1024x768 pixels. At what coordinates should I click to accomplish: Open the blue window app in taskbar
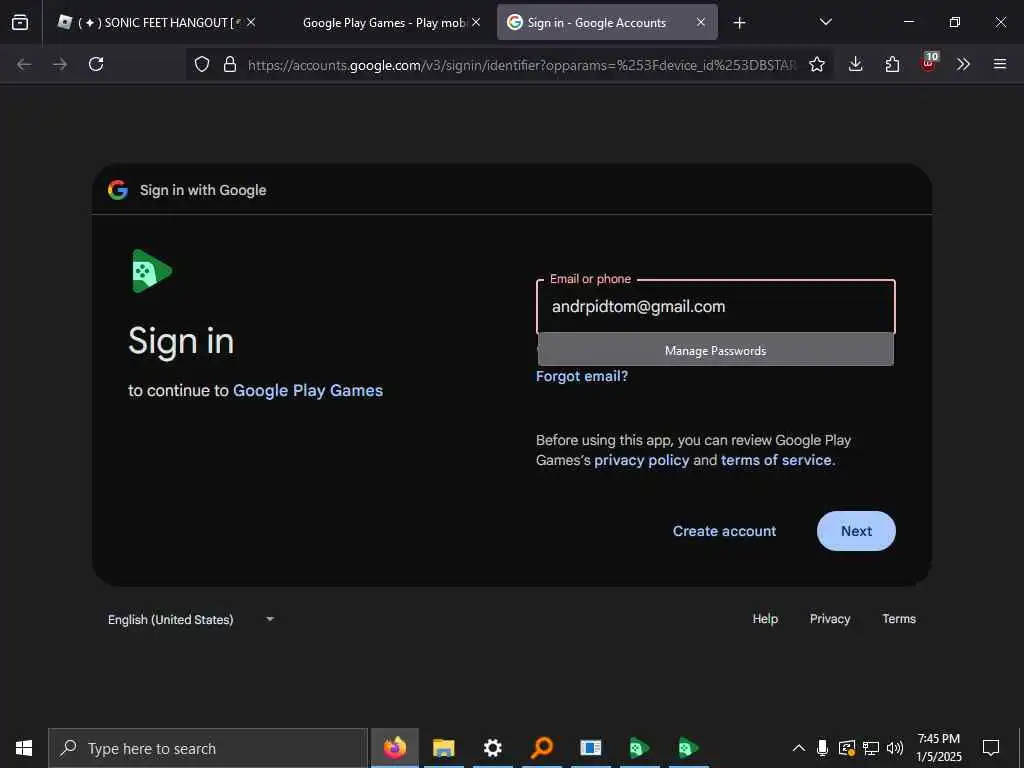point(590,748)
